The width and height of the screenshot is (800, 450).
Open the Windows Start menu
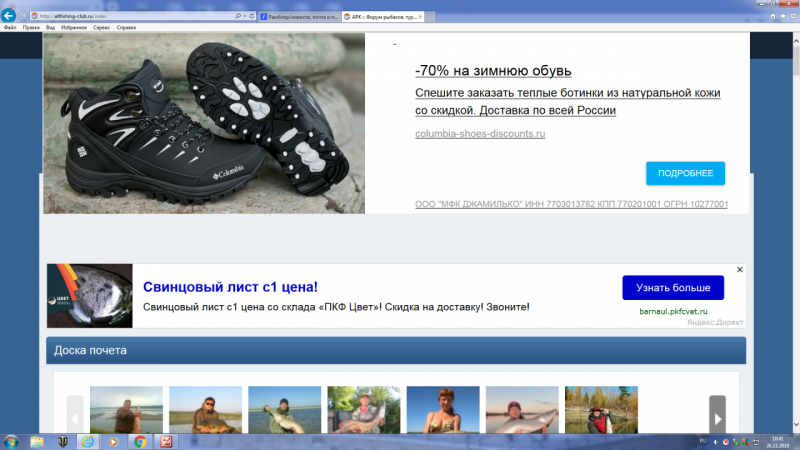click(x=11, y=442)
